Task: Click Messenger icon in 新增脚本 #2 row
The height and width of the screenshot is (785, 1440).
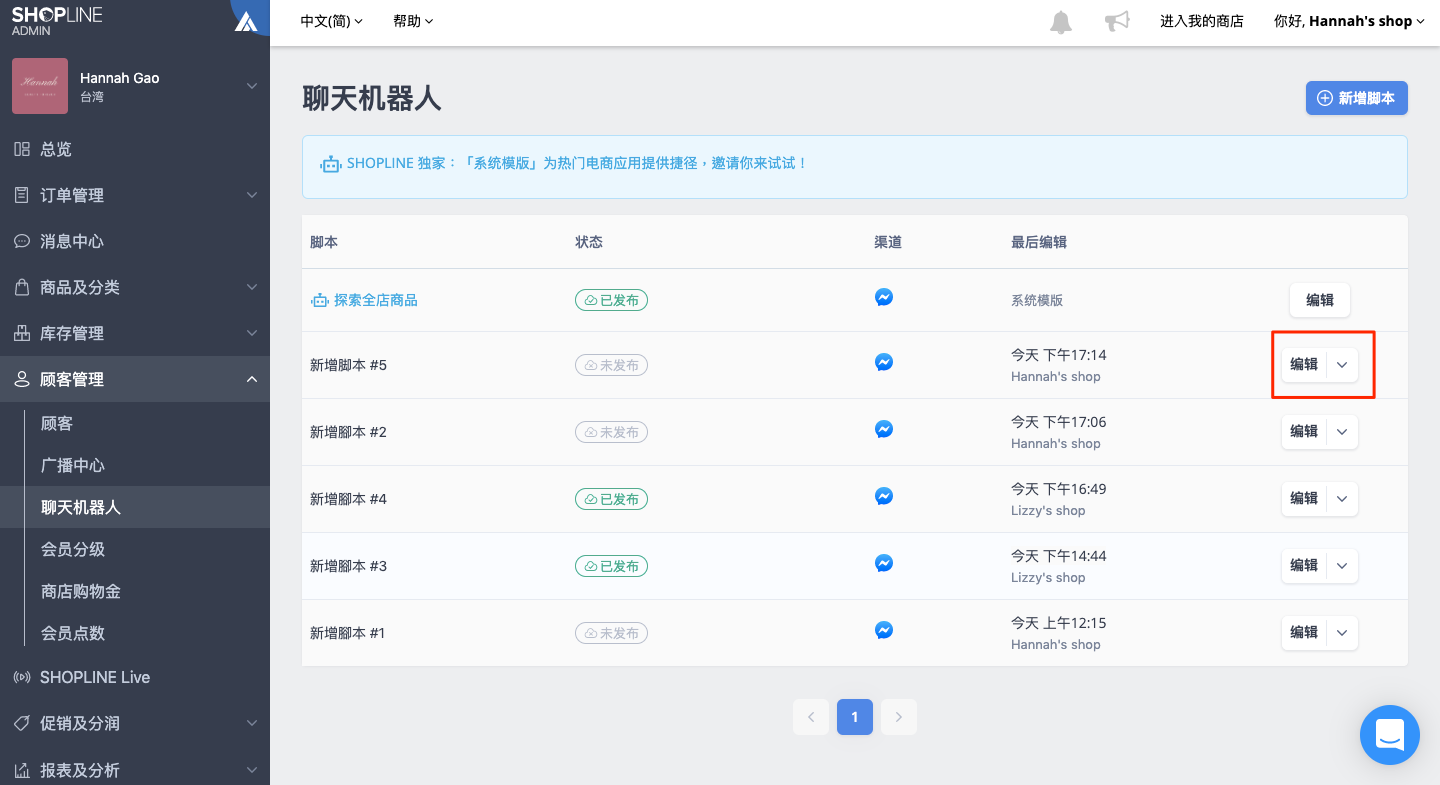Action: [x=884, y=429]
